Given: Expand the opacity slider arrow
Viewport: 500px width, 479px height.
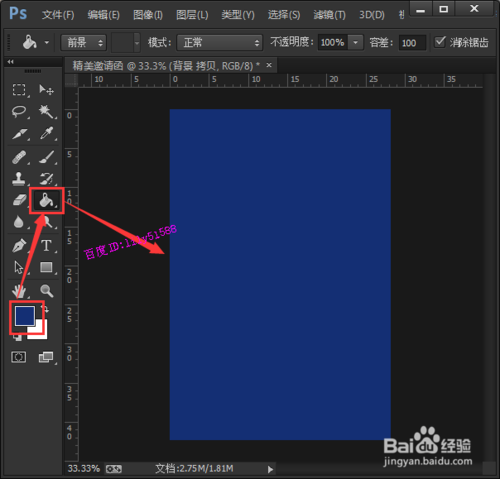Looking at the screenshot, I should 356,43.
